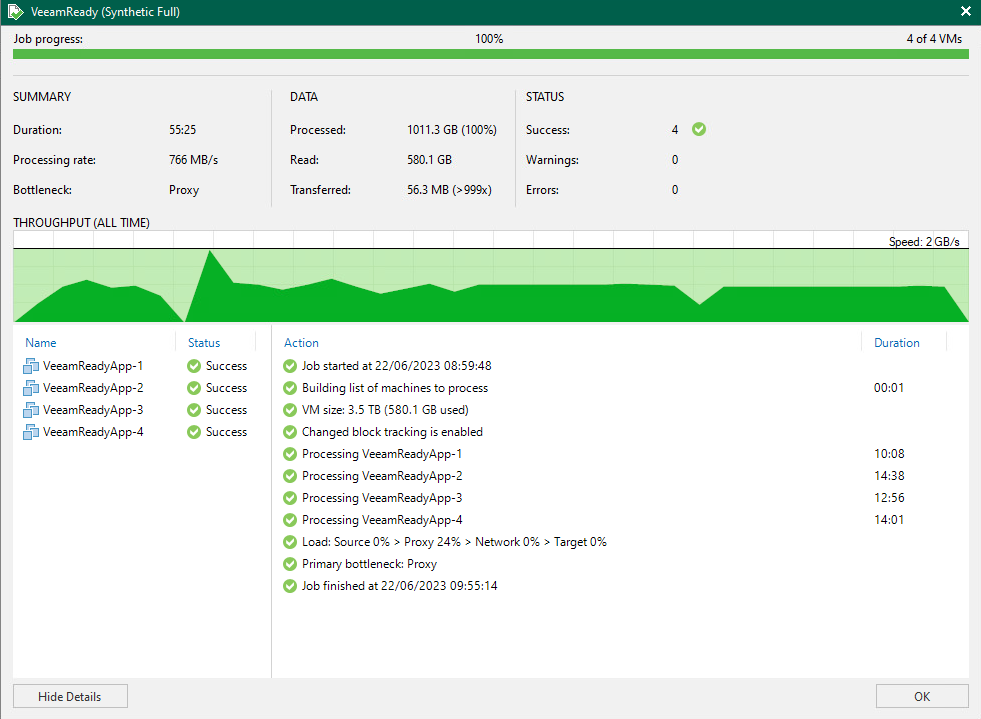Image resolution: width=981 pixels, height=719 pixels.
Task: Select the 'Load: Source 0% > Proxy 24%' entry
Action: tap(454, 542)
